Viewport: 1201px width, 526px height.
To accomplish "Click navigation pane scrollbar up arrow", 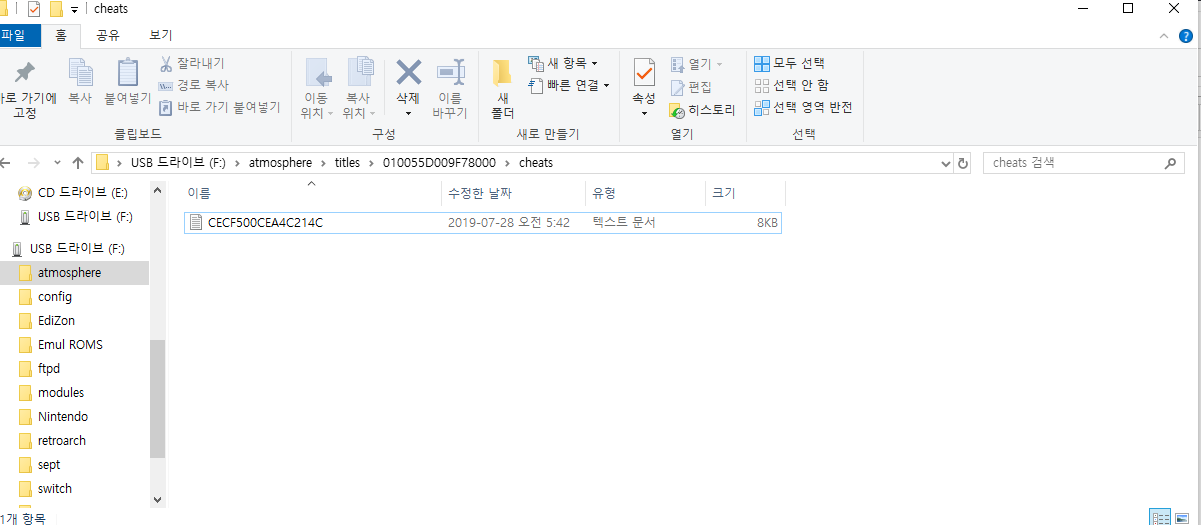I will pyautogui.click(x=157, y=189).
